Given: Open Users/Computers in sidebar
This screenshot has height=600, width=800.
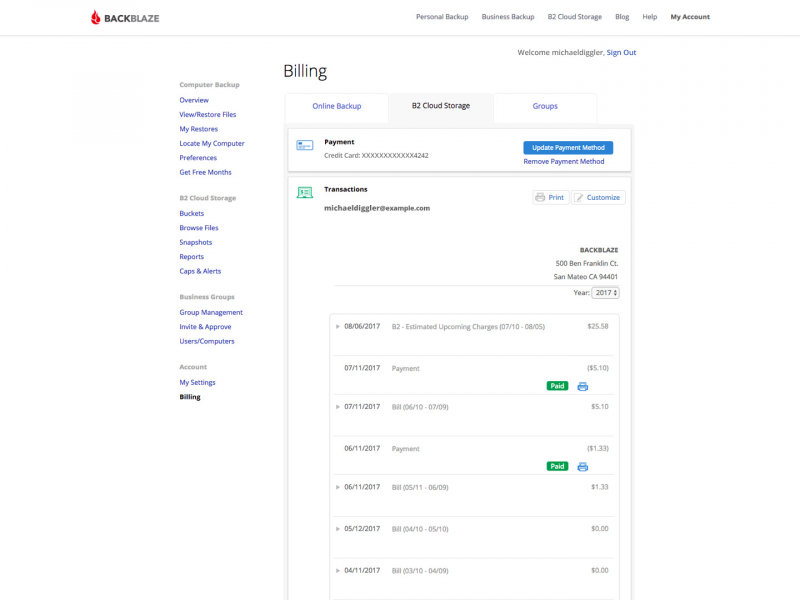Looking at the screenshot, I should tap(207, 341).
